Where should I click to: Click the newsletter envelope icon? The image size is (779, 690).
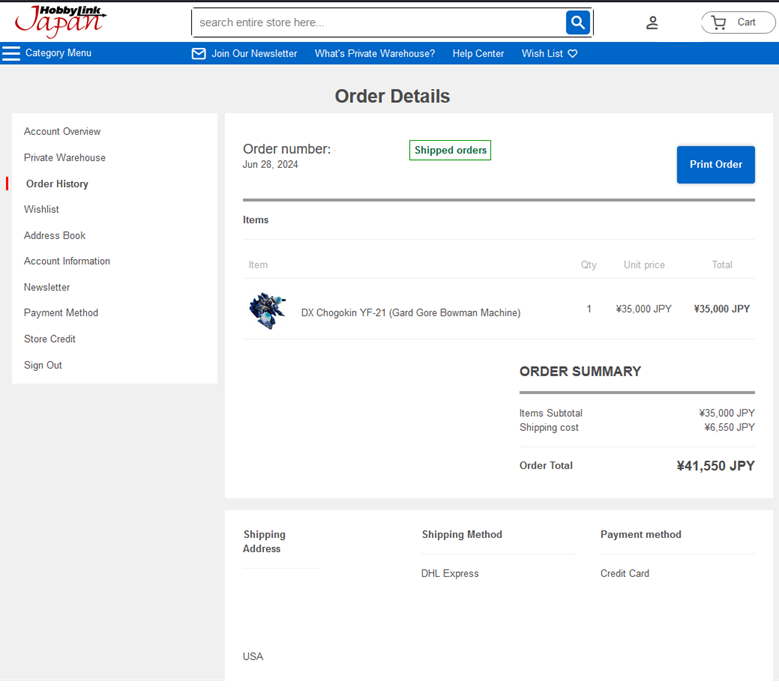(199, 54)
